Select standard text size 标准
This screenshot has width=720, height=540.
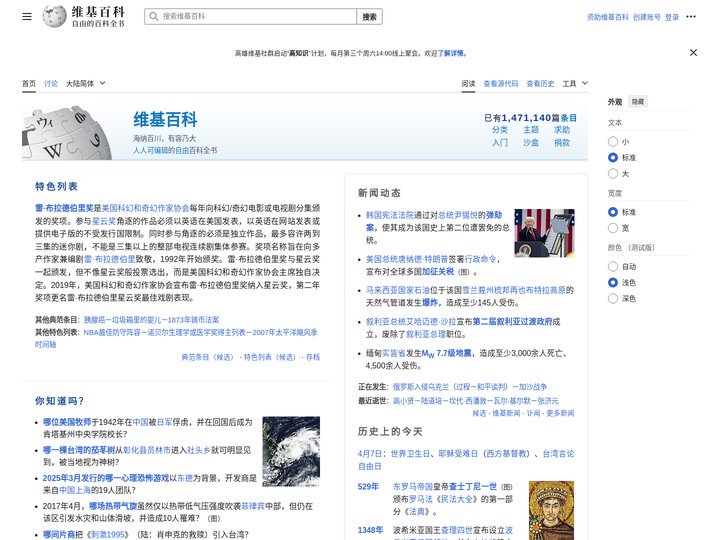point(613,158)
